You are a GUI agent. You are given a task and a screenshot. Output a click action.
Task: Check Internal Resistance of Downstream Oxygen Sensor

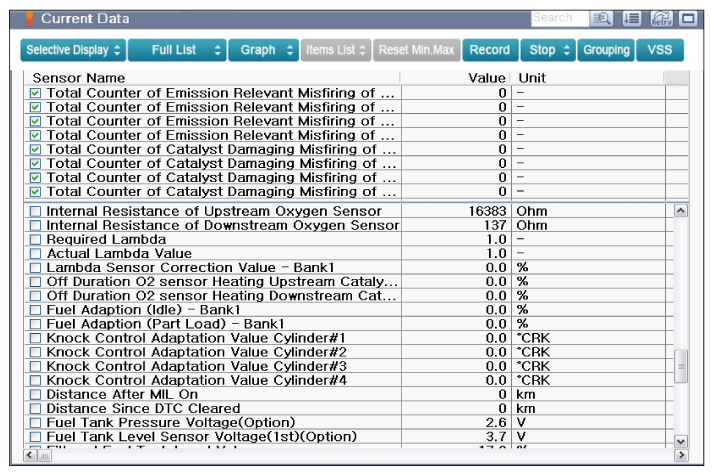click(35, 225)
